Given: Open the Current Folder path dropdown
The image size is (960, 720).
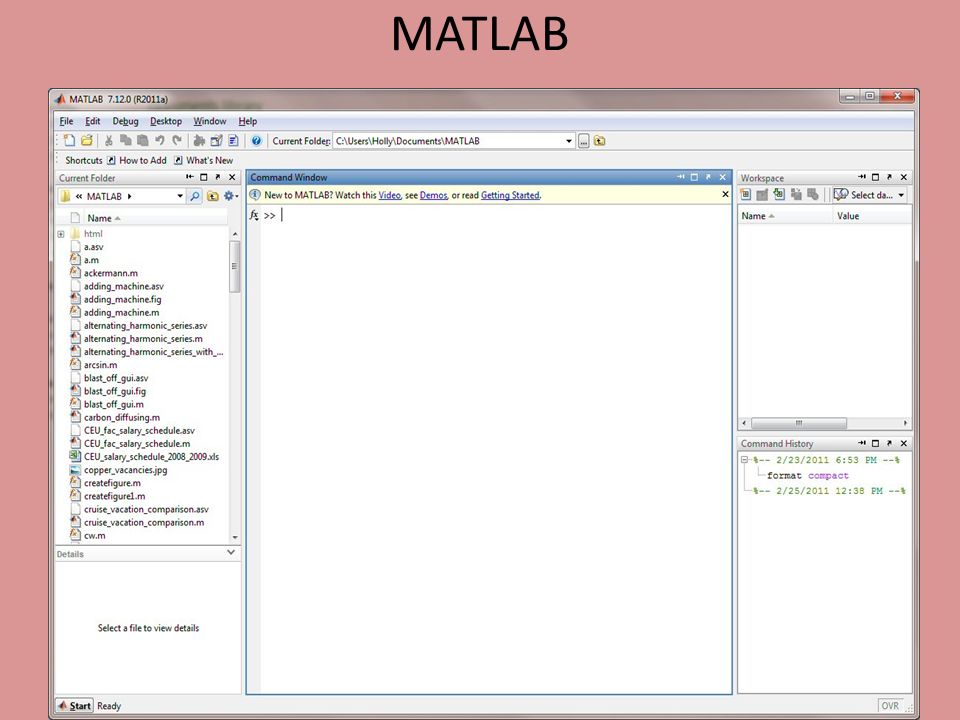Looking at the screenshot, I should click(569, 141).
